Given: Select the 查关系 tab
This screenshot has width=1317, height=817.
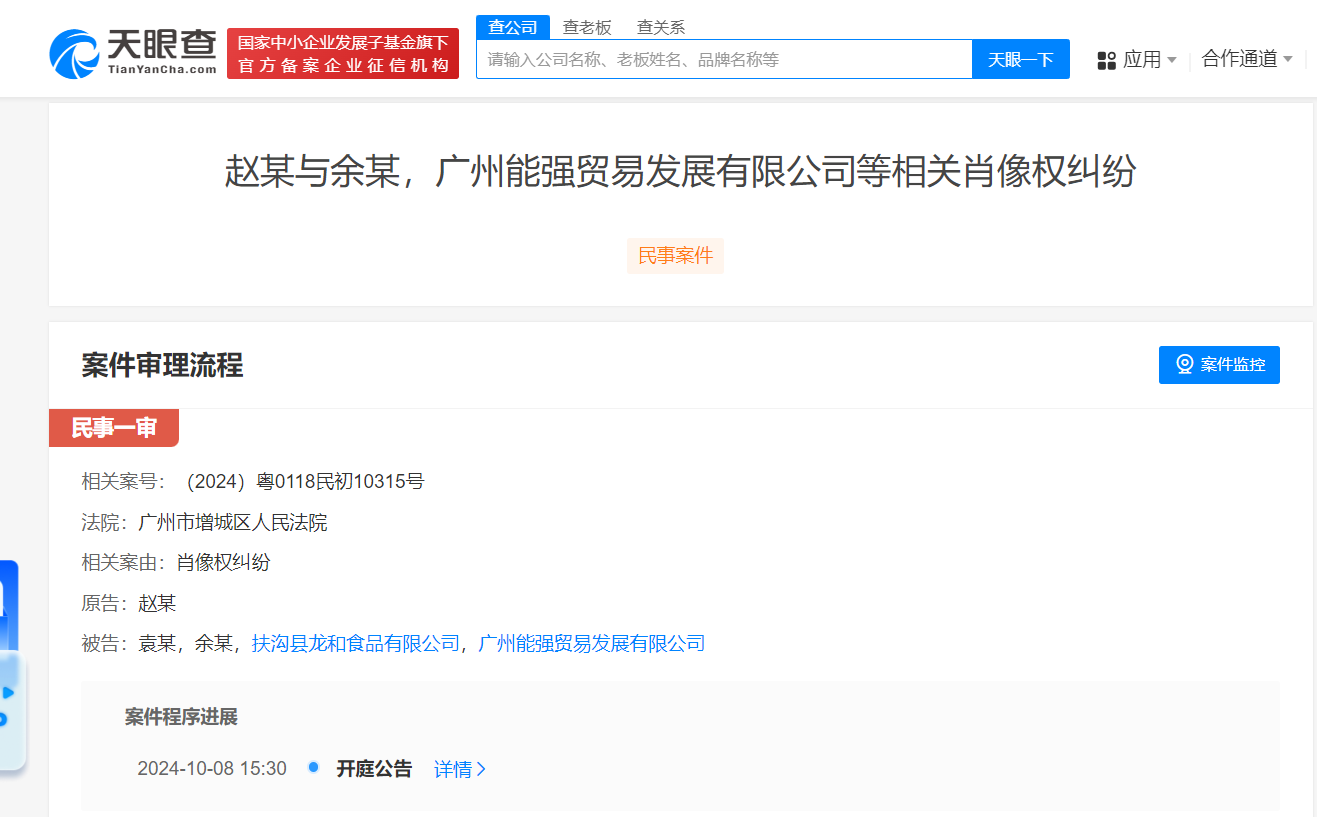Looking at the screenshot, I should [x=660, y=27].
